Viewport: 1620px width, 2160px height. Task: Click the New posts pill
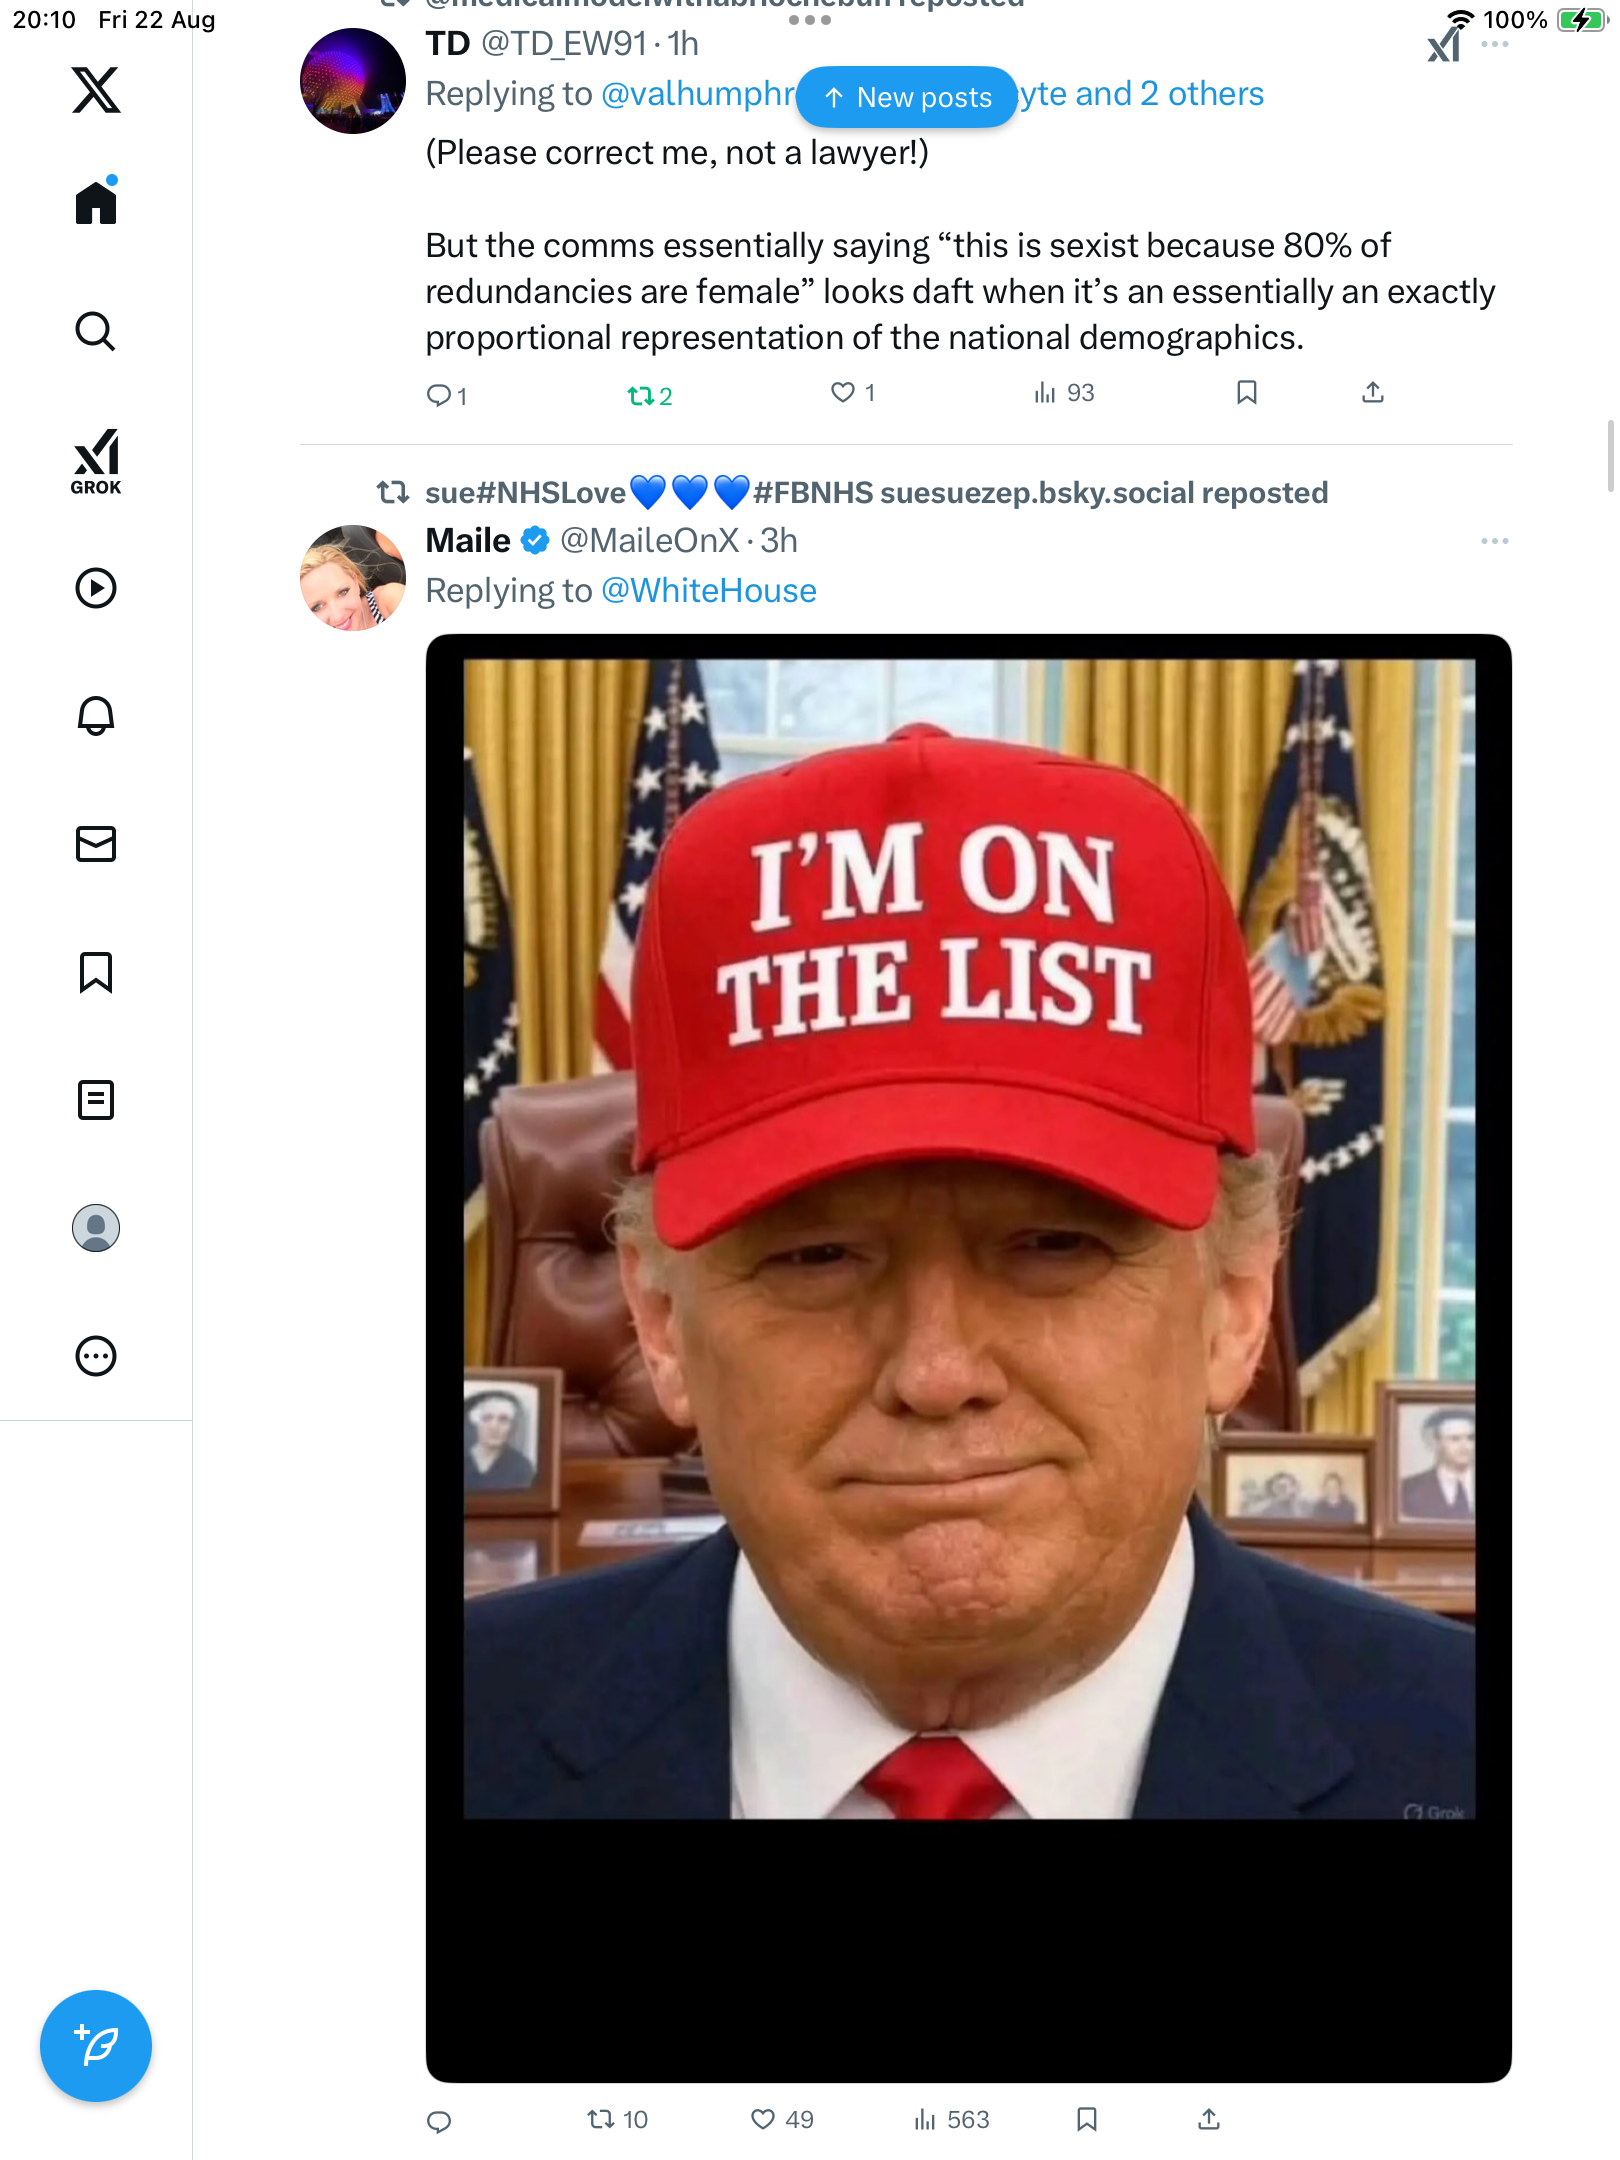point(907,97)
